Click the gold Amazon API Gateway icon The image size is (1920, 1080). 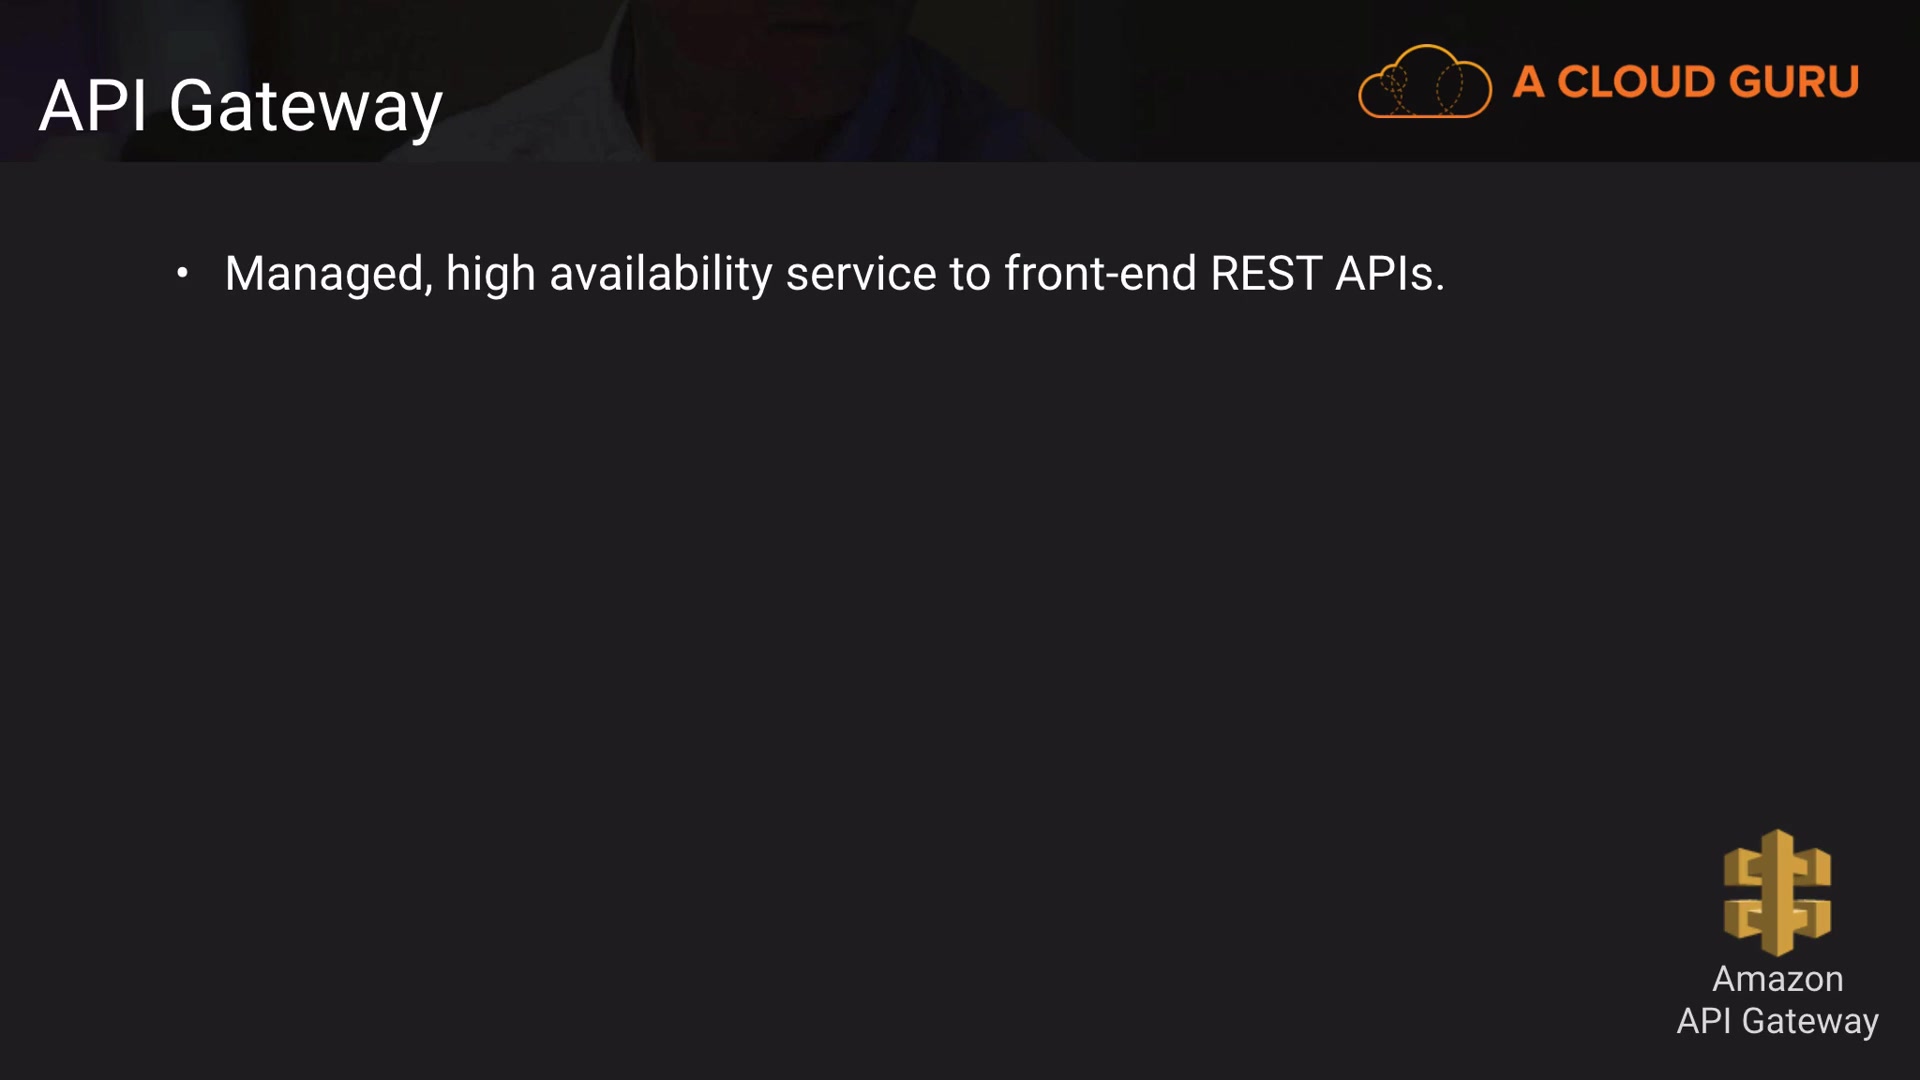point(1777,892)
